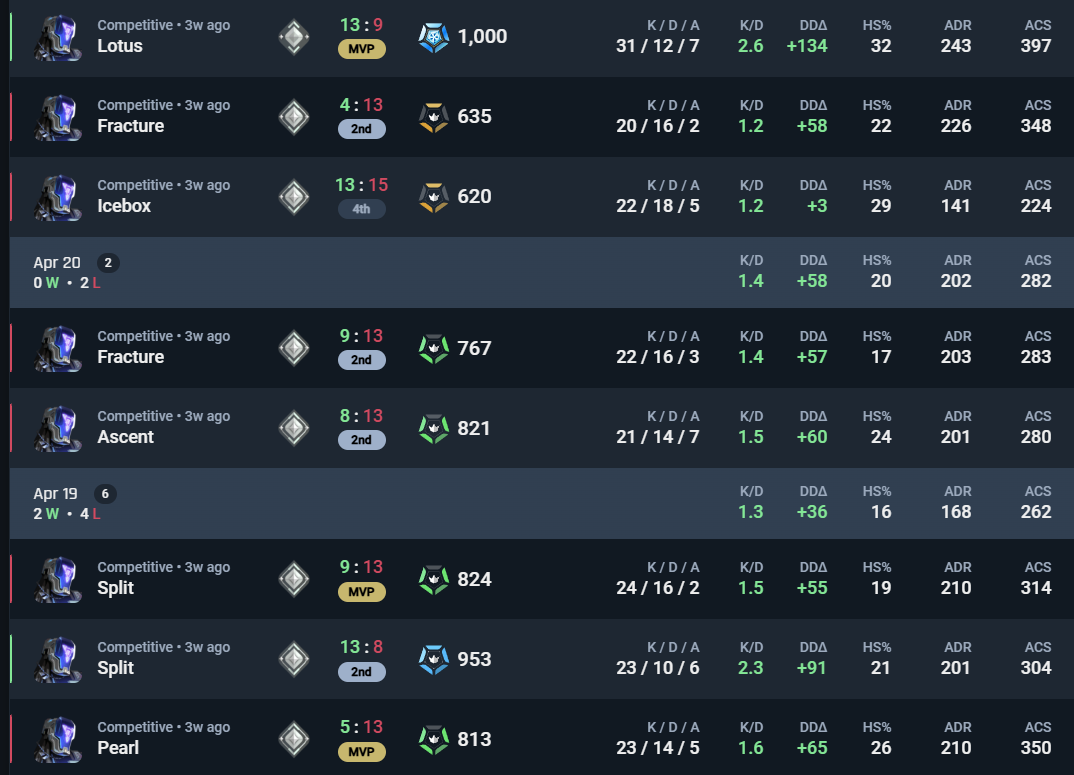Click the rank diamond icon on Icebox row
This screenshot has width=1074, height=775.
click(x=294, y=197)
